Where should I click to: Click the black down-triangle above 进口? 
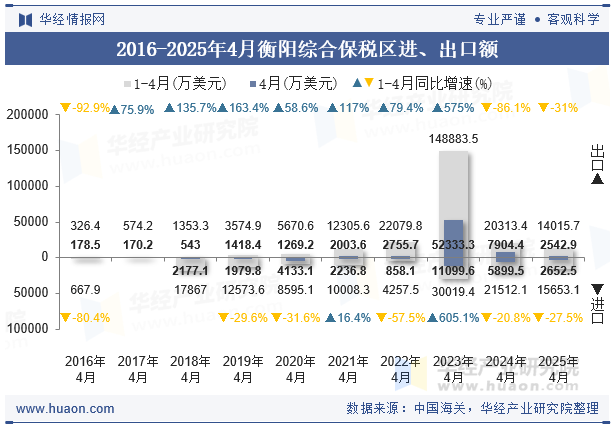click(x=598, y=289)
